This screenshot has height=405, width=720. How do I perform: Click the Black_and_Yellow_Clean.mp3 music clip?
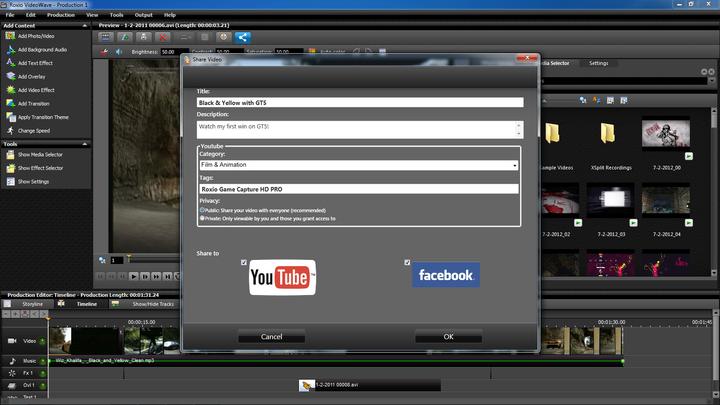(x=336, y=361)
